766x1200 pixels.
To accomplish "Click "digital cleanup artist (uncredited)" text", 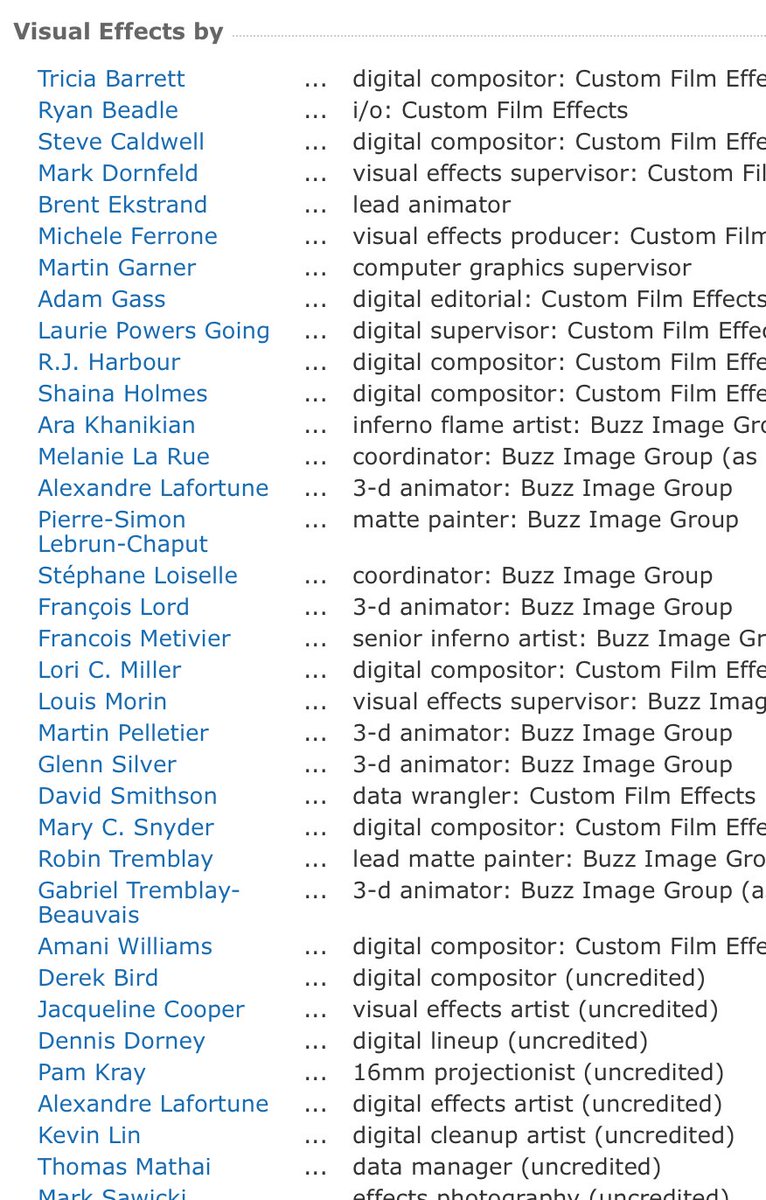I will [x=543, y=1136].
